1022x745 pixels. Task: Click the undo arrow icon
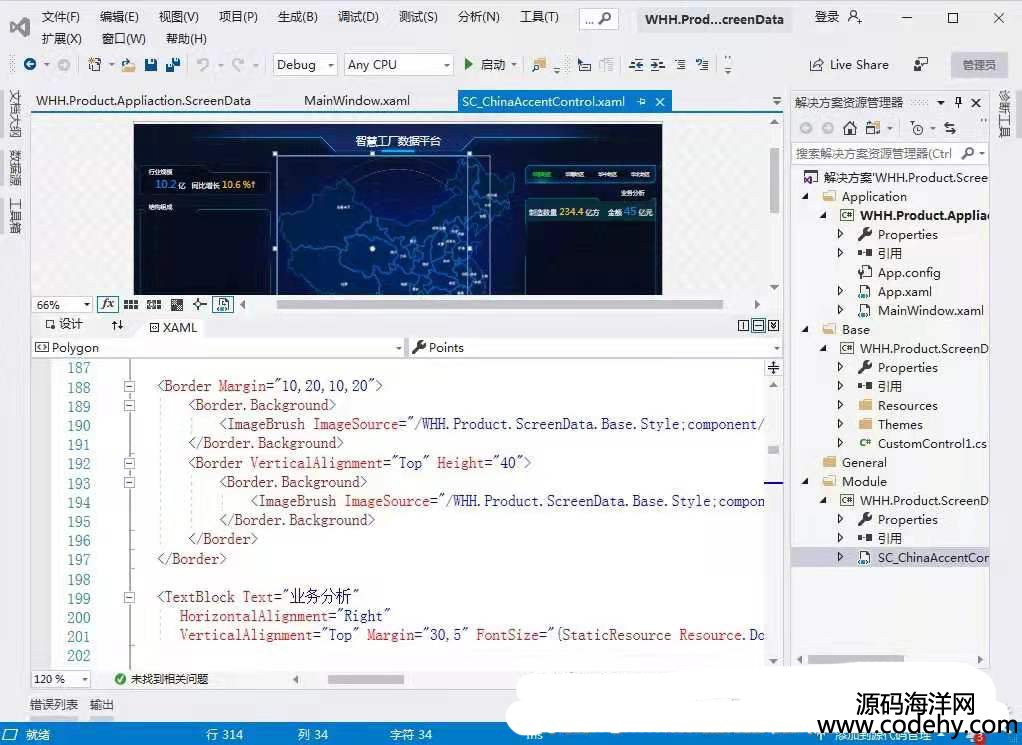point(203,64)
